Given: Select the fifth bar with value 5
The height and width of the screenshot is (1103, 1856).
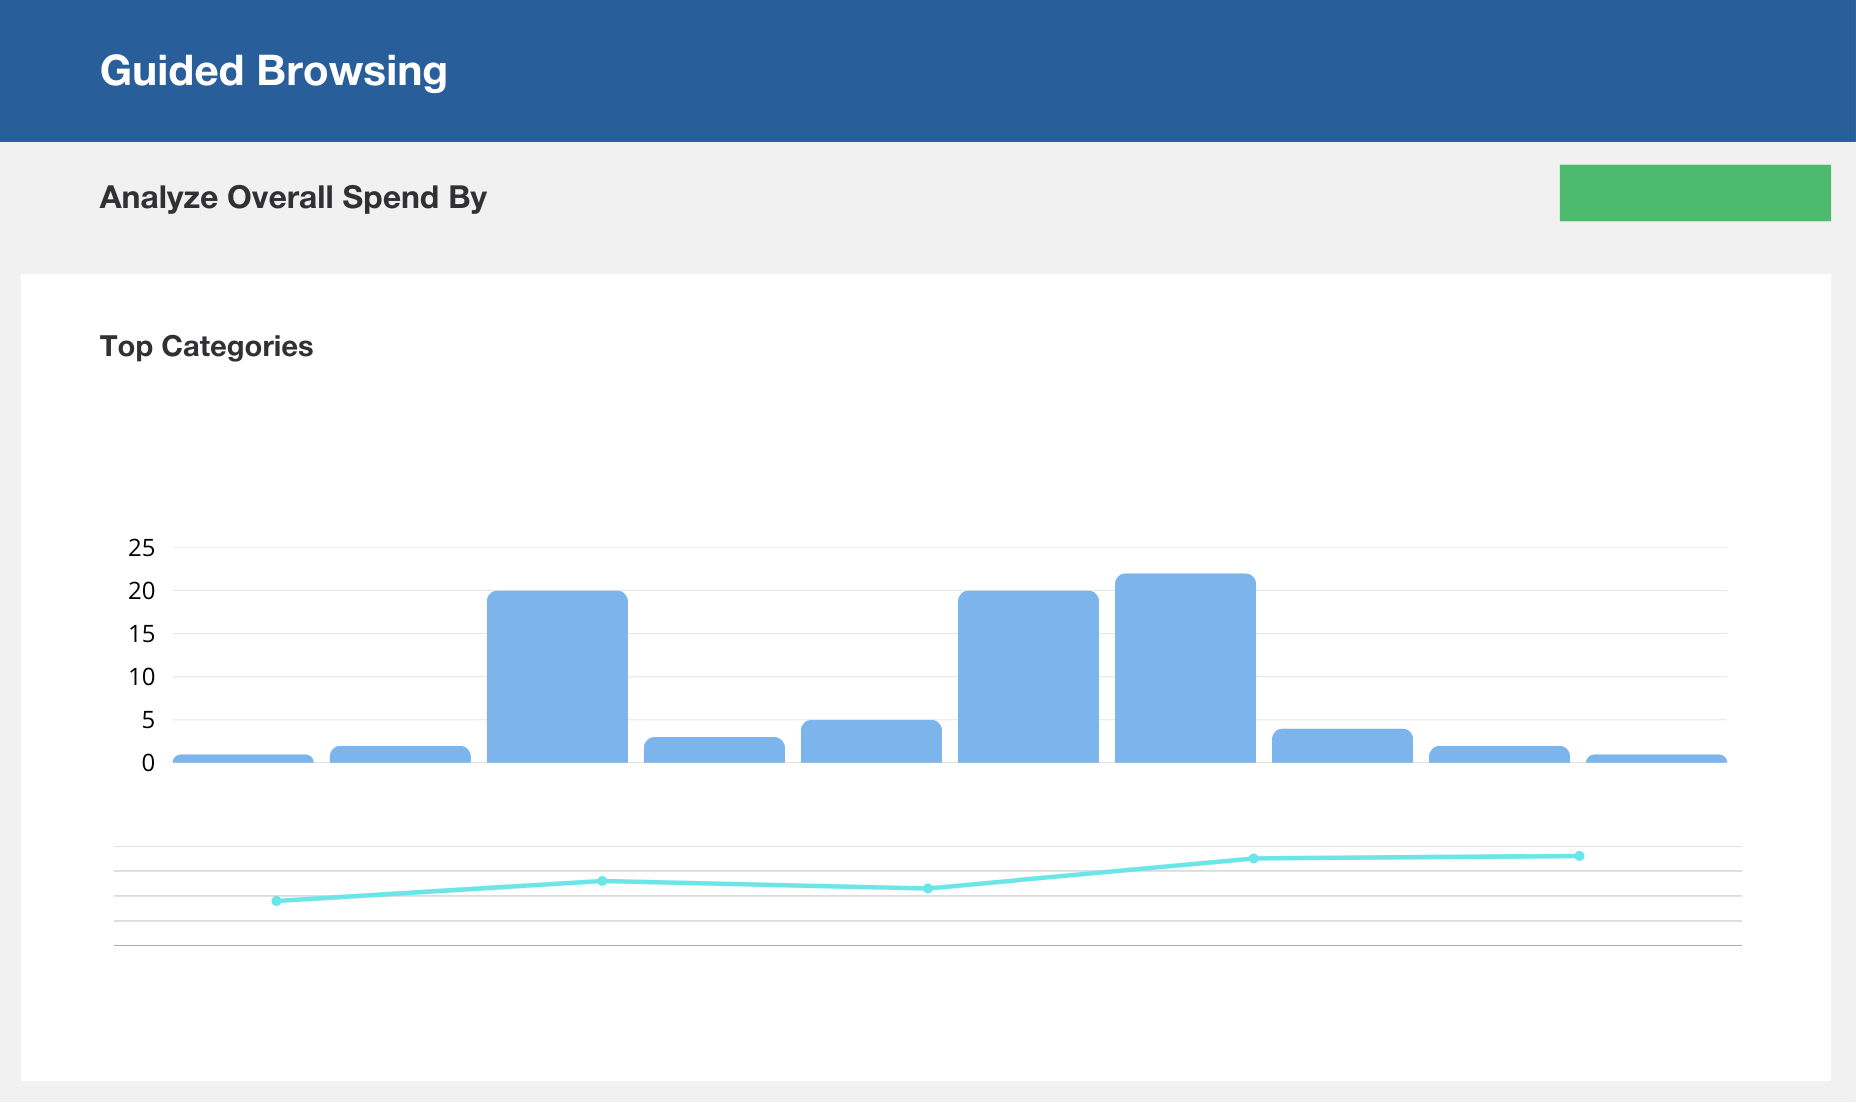Looking at the screenshot, I should pos(871,741).
